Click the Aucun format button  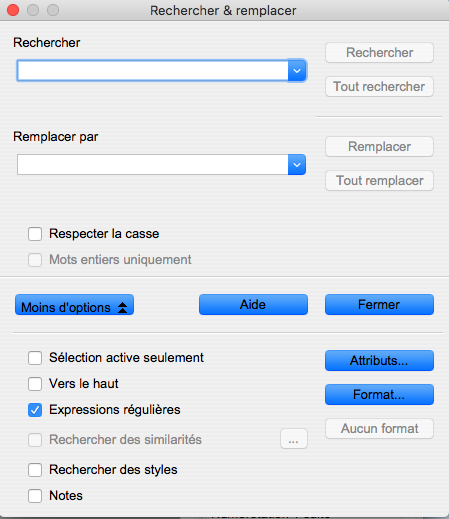(379, 429)
